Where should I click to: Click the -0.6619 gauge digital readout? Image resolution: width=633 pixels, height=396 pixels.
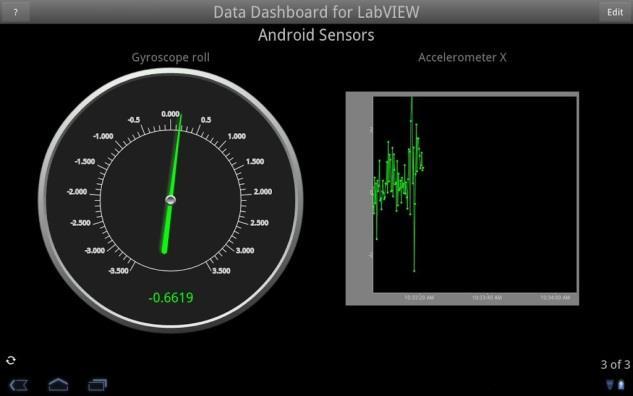pyautogui.click(x=171, y=298)
